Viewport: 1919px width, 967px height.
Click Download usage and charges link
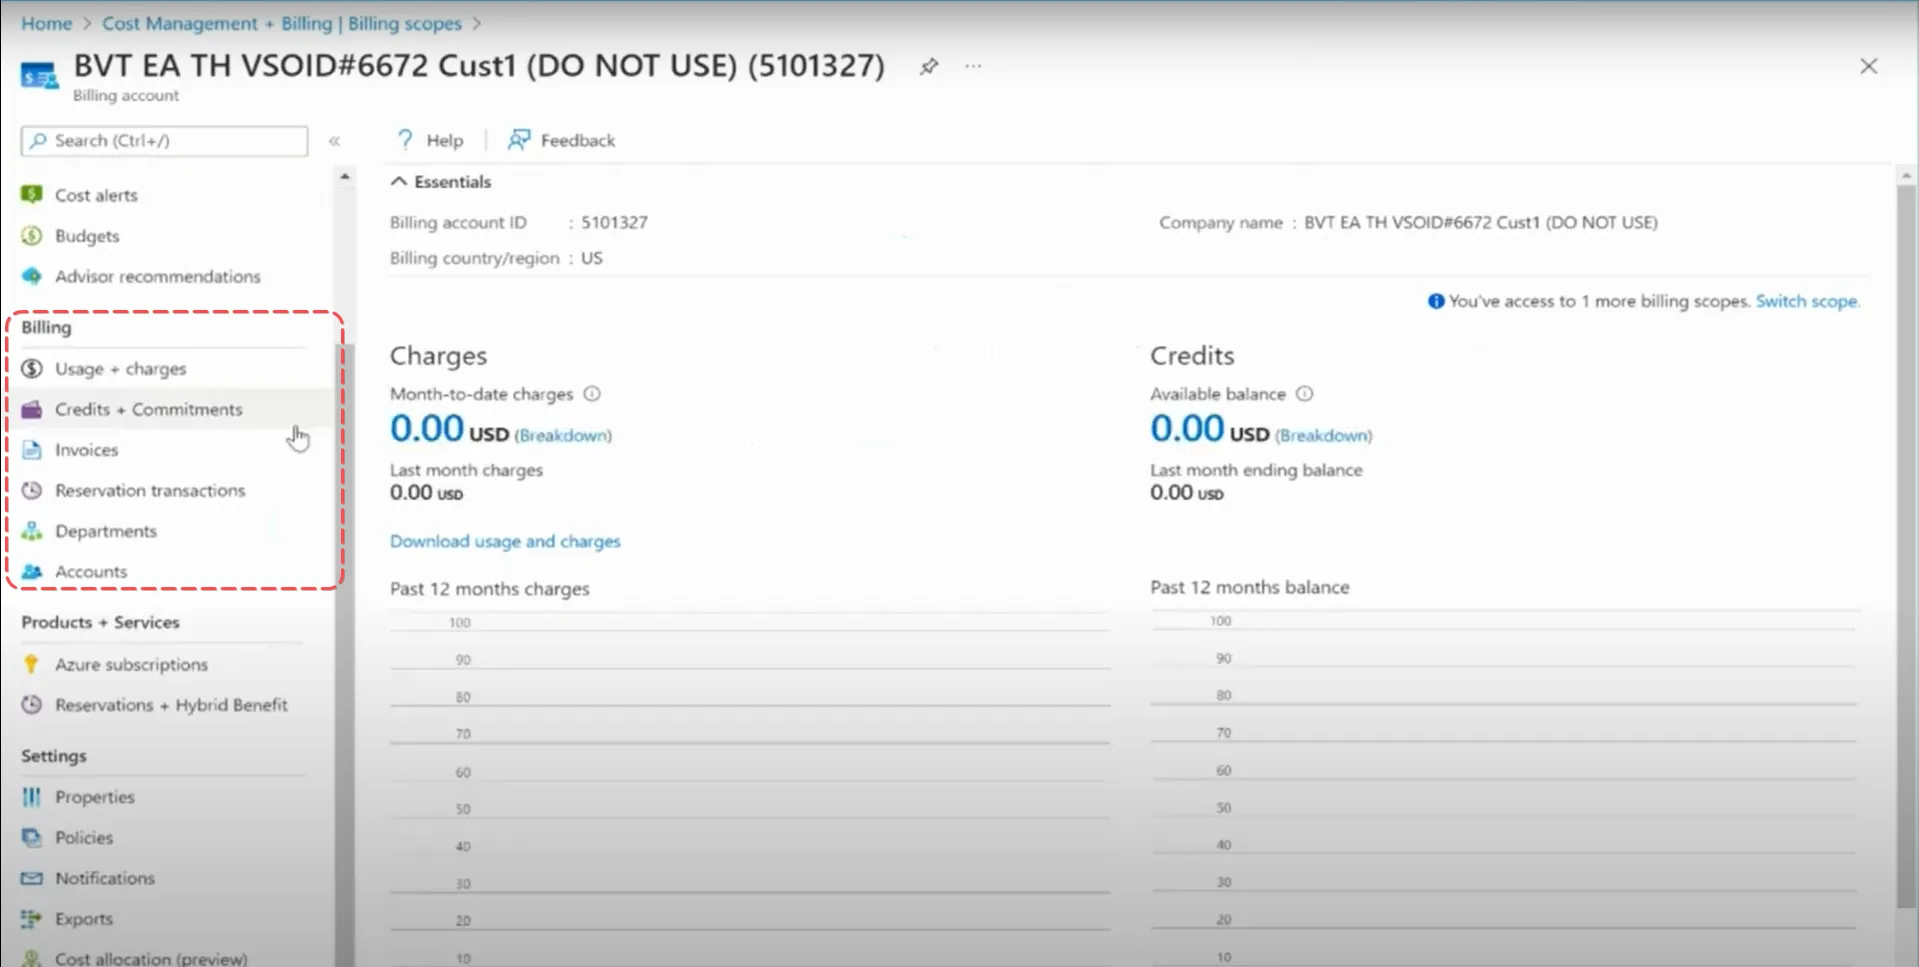(x=505, y=541)
